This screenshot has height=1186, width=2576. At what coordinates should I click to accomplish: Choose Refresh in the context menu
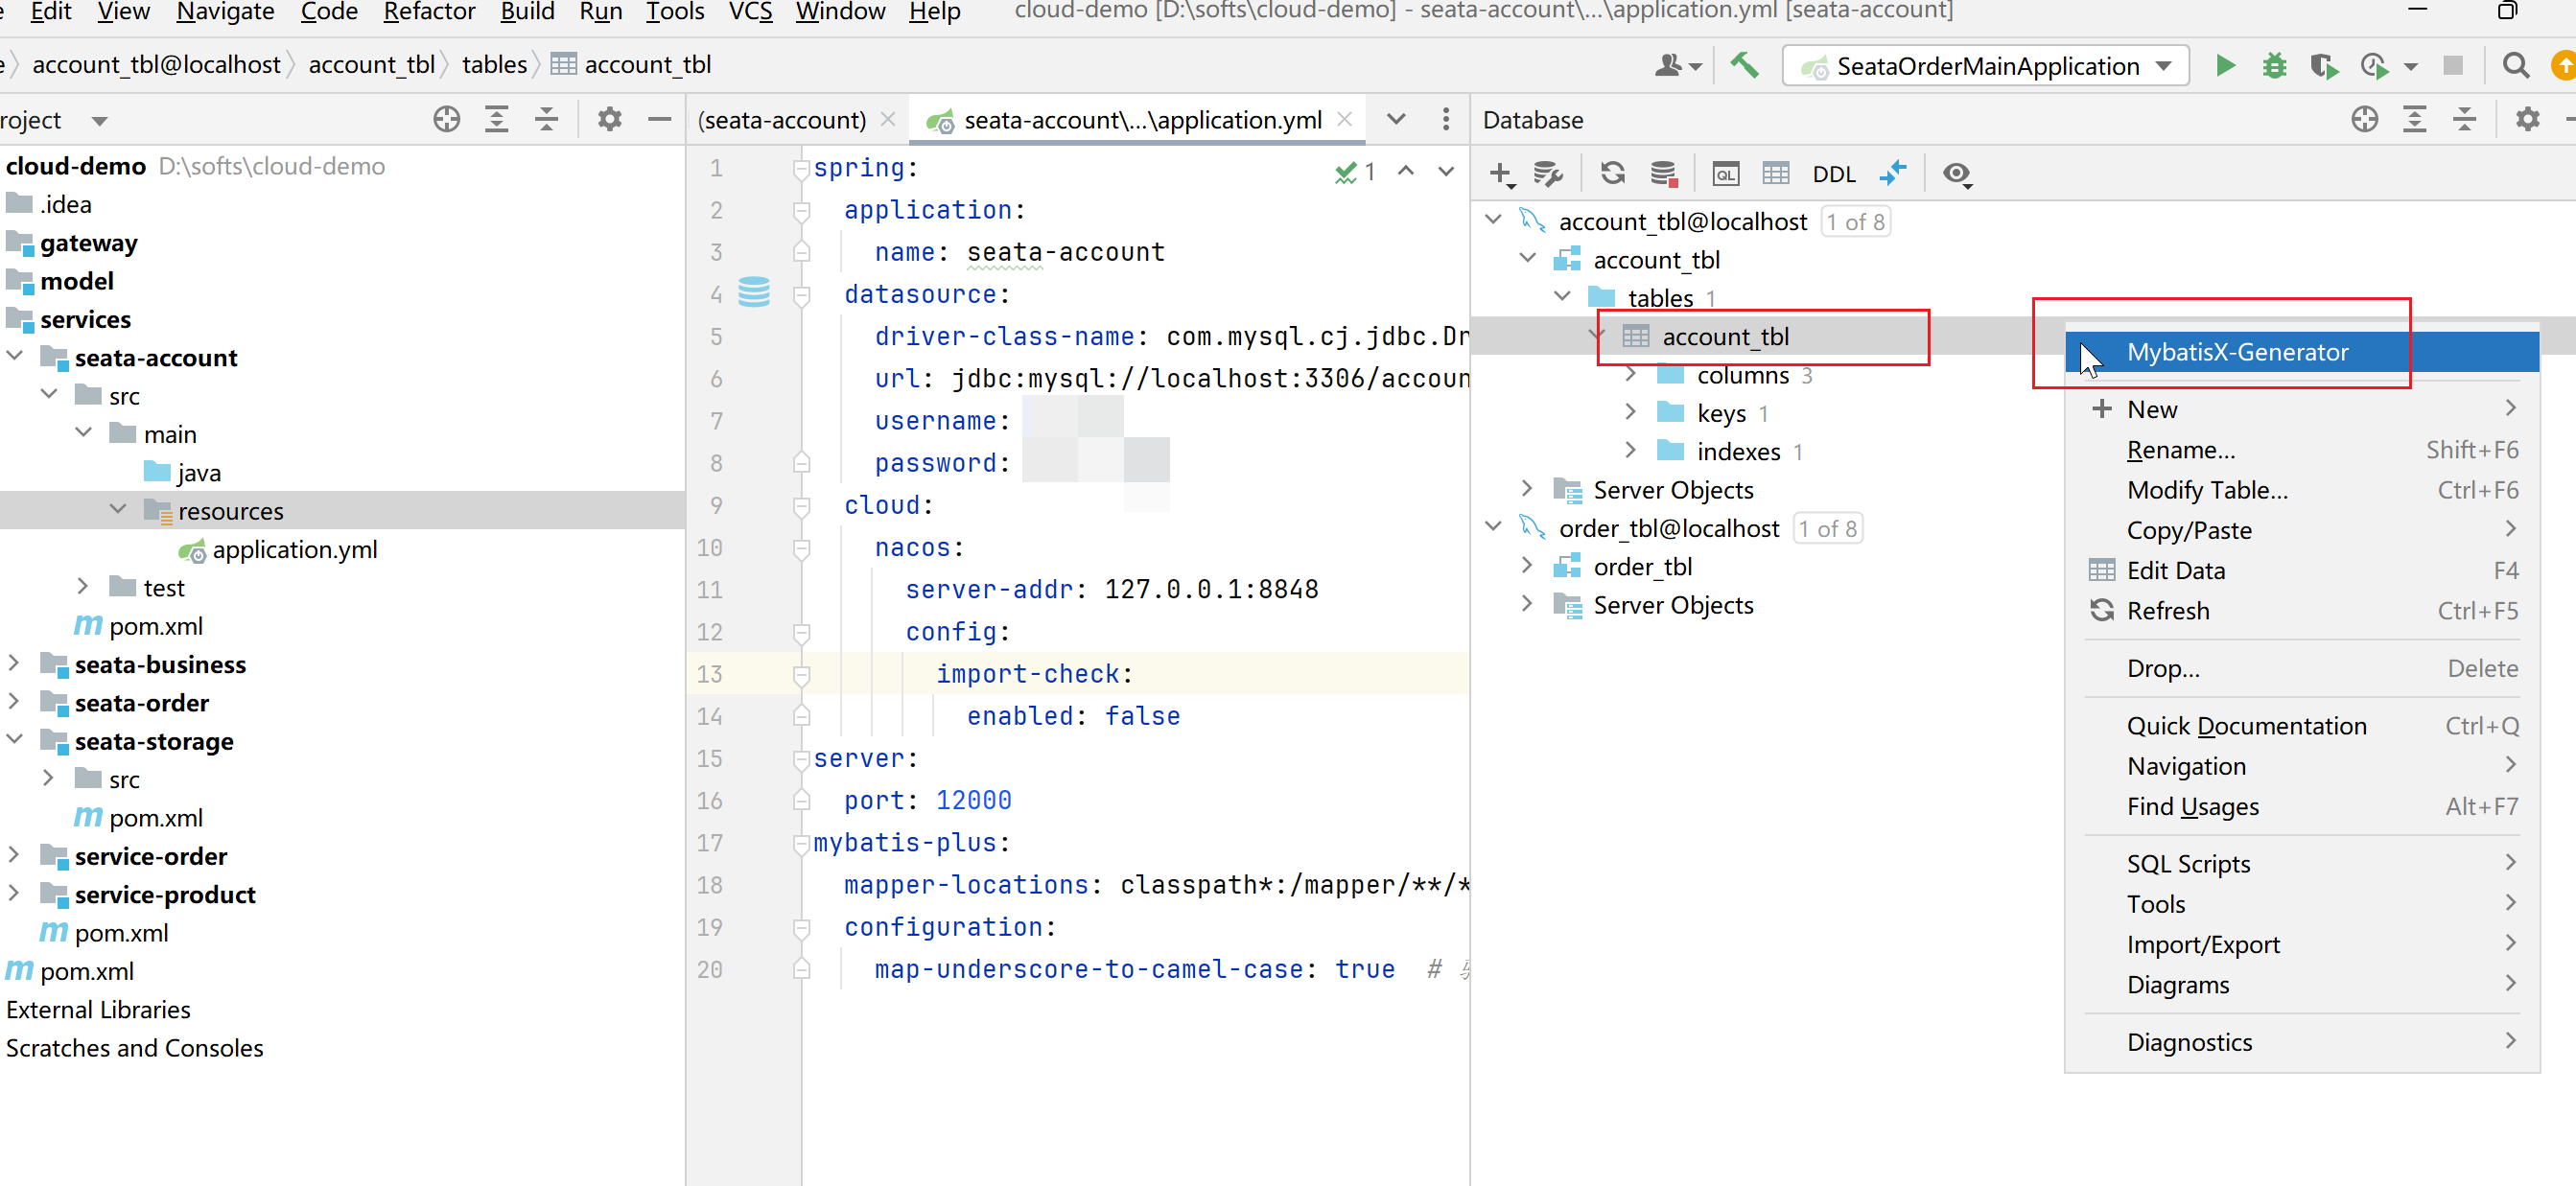pyautogui.click(x=2302, y=610)
